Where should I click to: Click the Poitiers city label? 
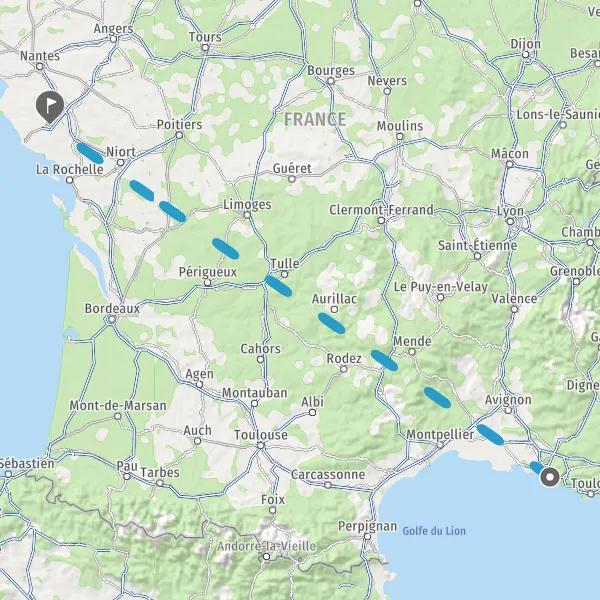(x=179, y=124)
